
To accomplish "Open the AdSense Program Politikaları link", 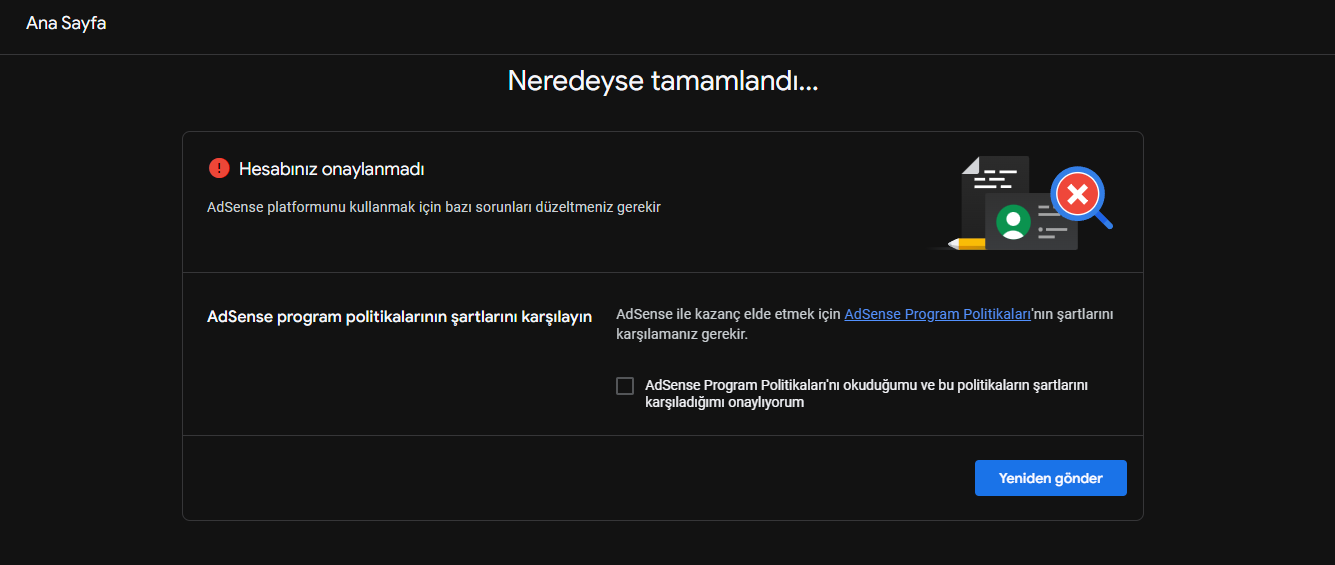I will click(937, 314).
